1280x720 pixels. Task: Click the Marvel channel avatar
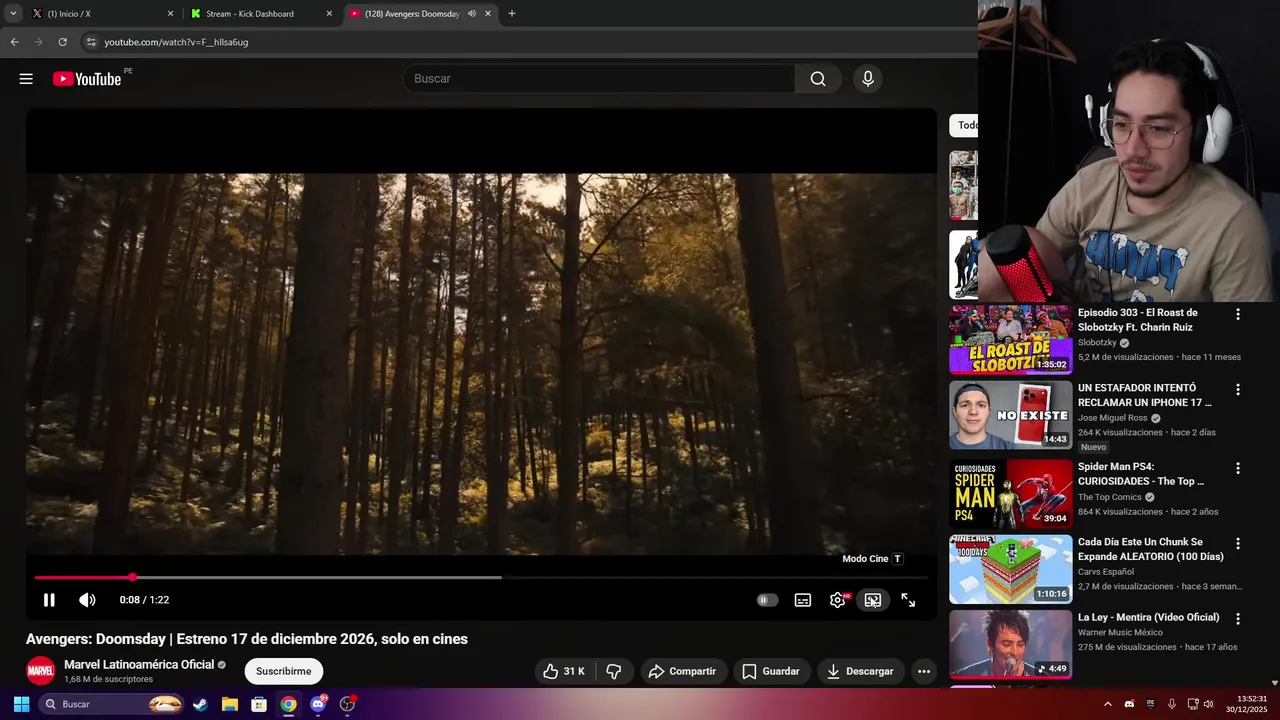(x=40, y=671)
